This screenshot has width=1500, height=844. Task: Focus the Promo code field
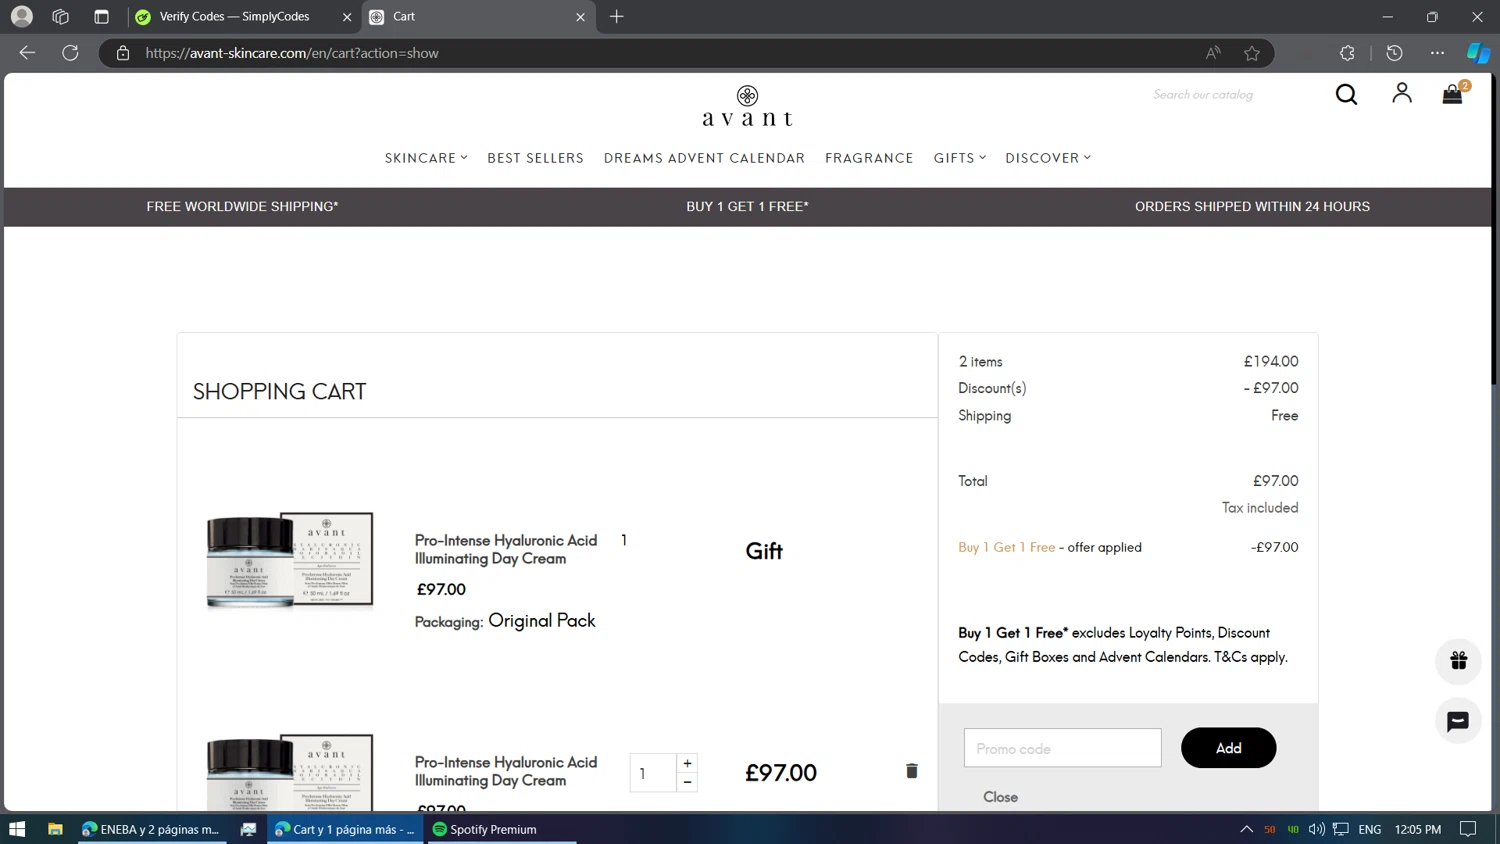click(1062, 748)
